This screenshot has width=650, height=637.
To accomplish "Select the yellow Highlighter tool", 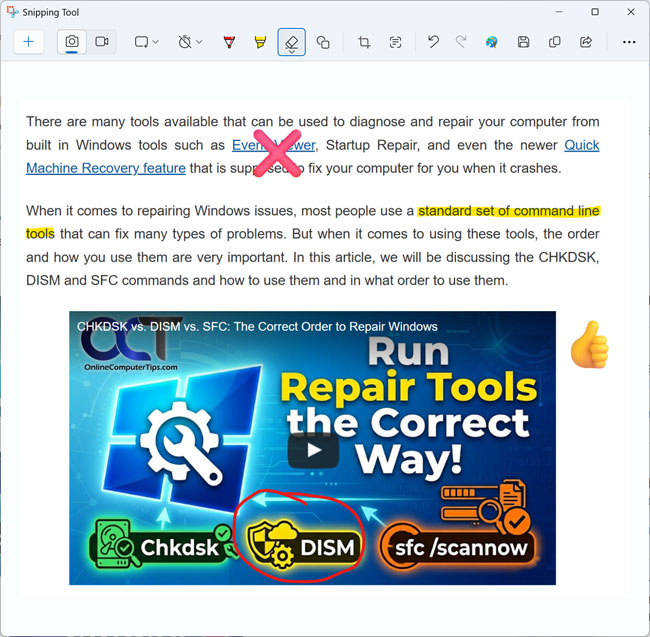I will (x=260, y=42).
